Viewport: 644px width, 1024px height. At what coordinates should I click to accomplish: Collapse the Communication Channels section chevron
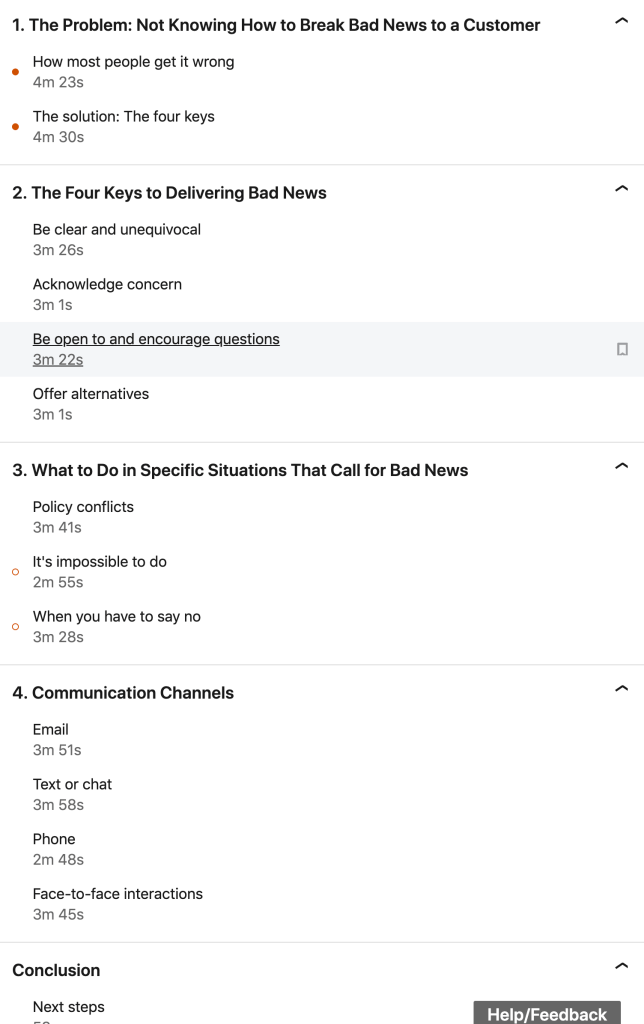(621, 688)
